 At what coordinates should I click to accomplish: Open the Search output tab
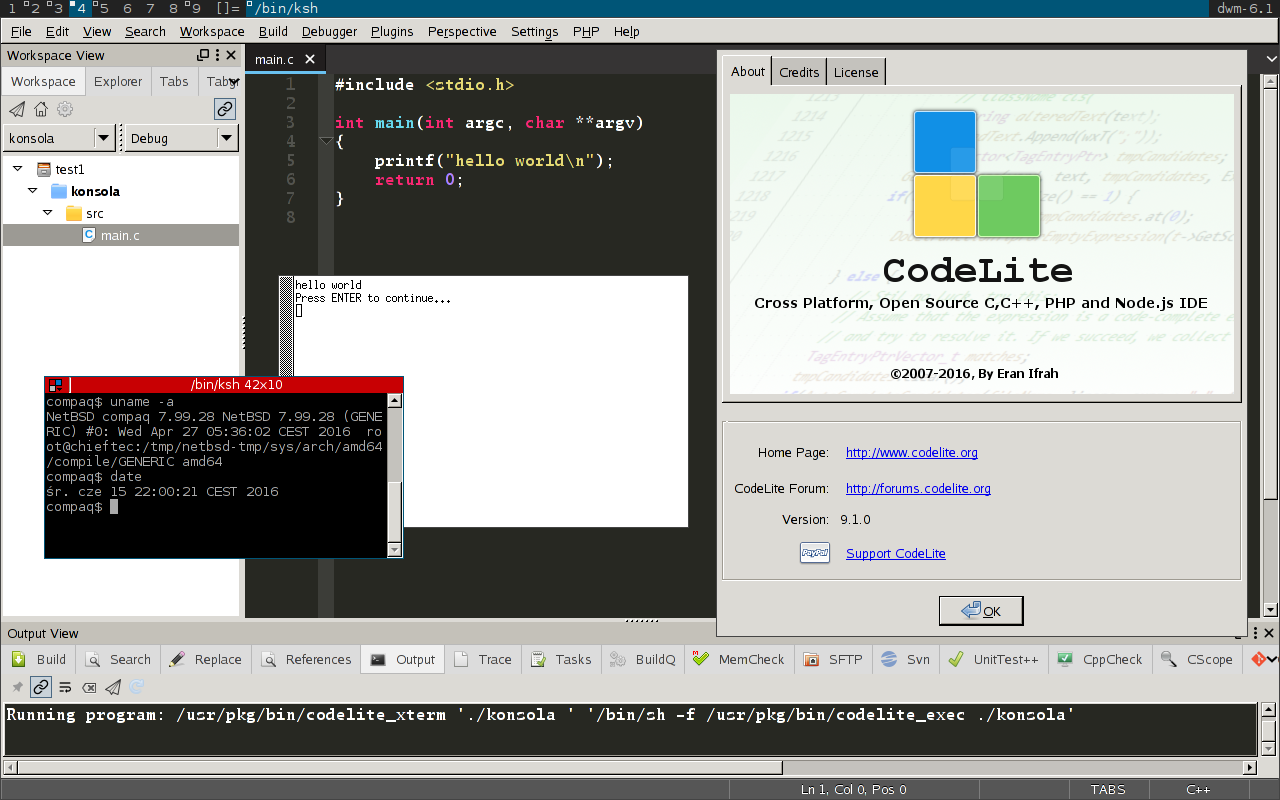coord(118,659)
